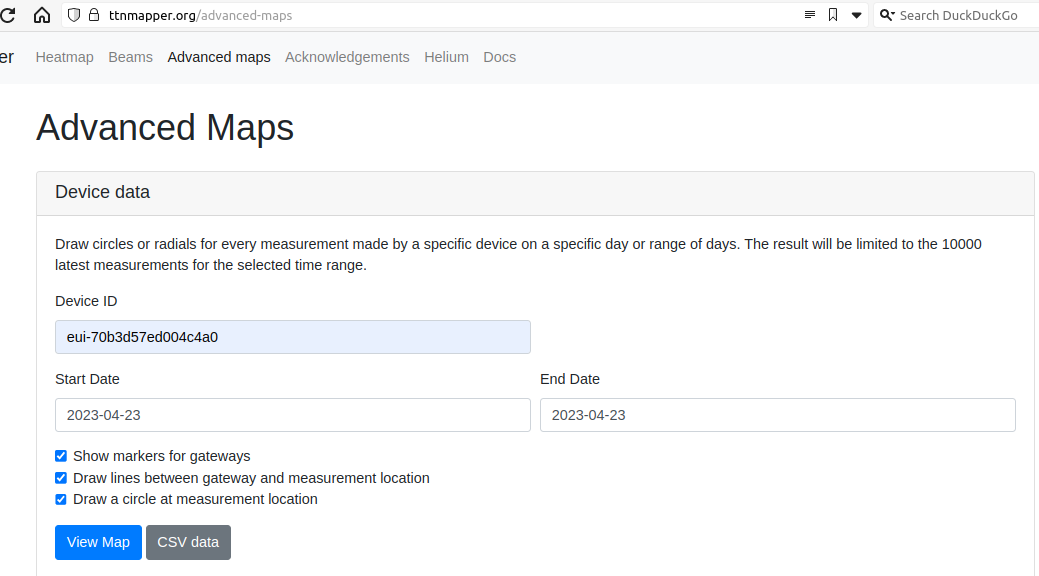Uncheck Show markers for gateways
1039x576 pixels.
coord(61,456)
